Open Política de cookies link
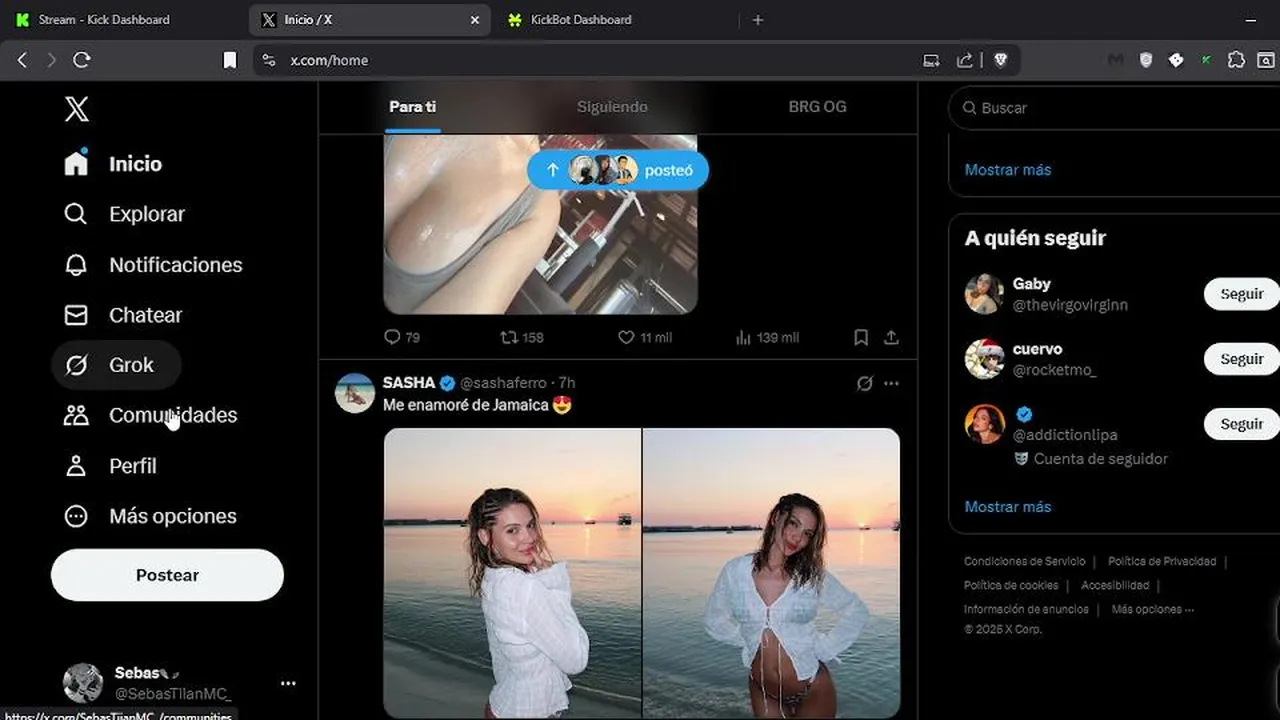Screen dimensions: 1280x720 click(x=1011, y=586)
